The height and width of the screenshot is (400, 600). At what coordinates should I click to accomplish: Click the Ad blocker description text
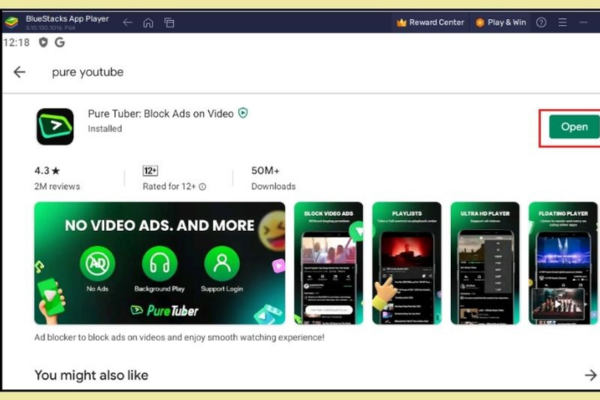tap(179, 338)
